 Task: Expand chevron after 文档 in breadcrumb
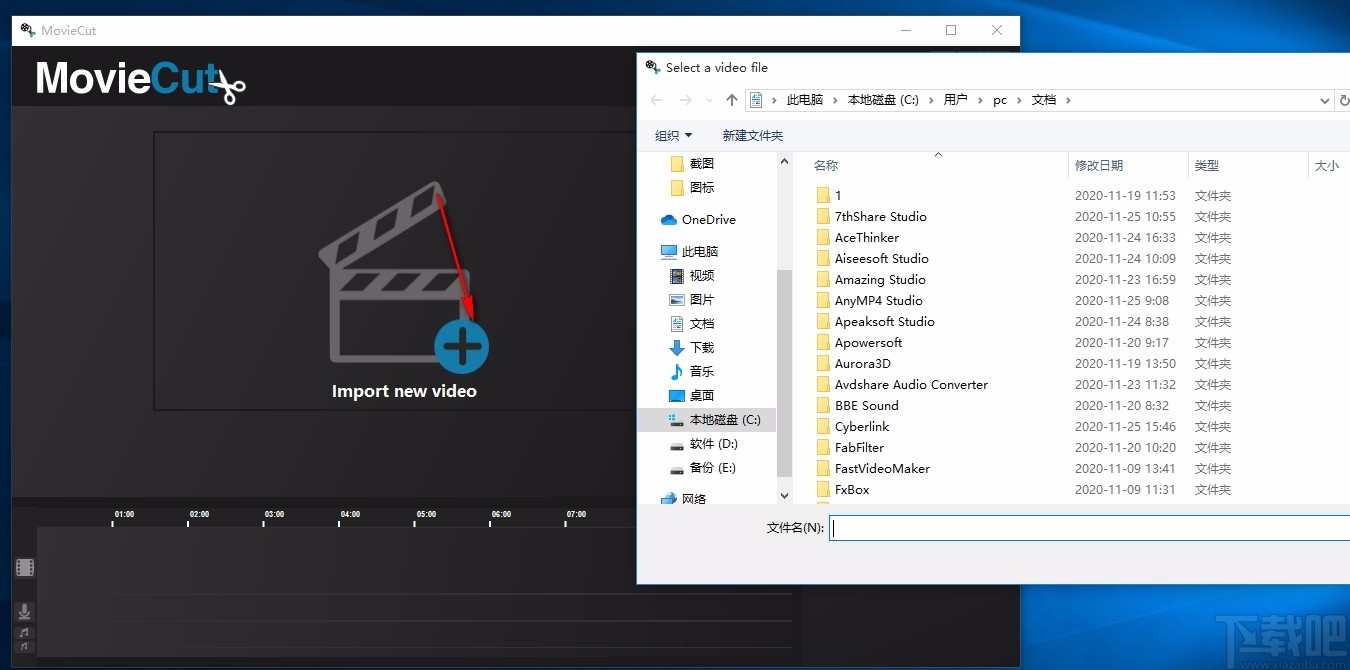[1068, 100]
